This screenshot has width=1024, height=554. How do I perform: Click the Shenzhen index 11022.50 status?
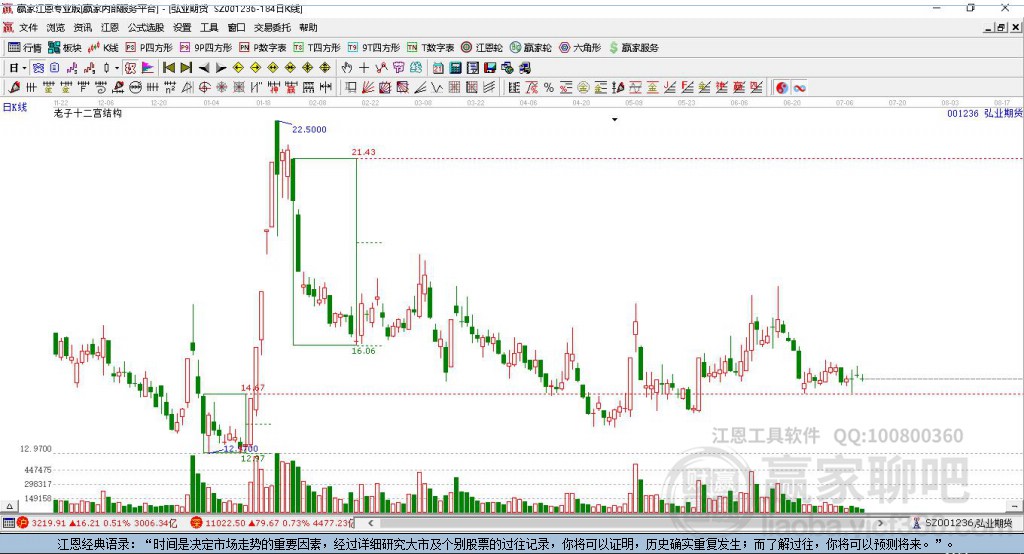(271, 523)
